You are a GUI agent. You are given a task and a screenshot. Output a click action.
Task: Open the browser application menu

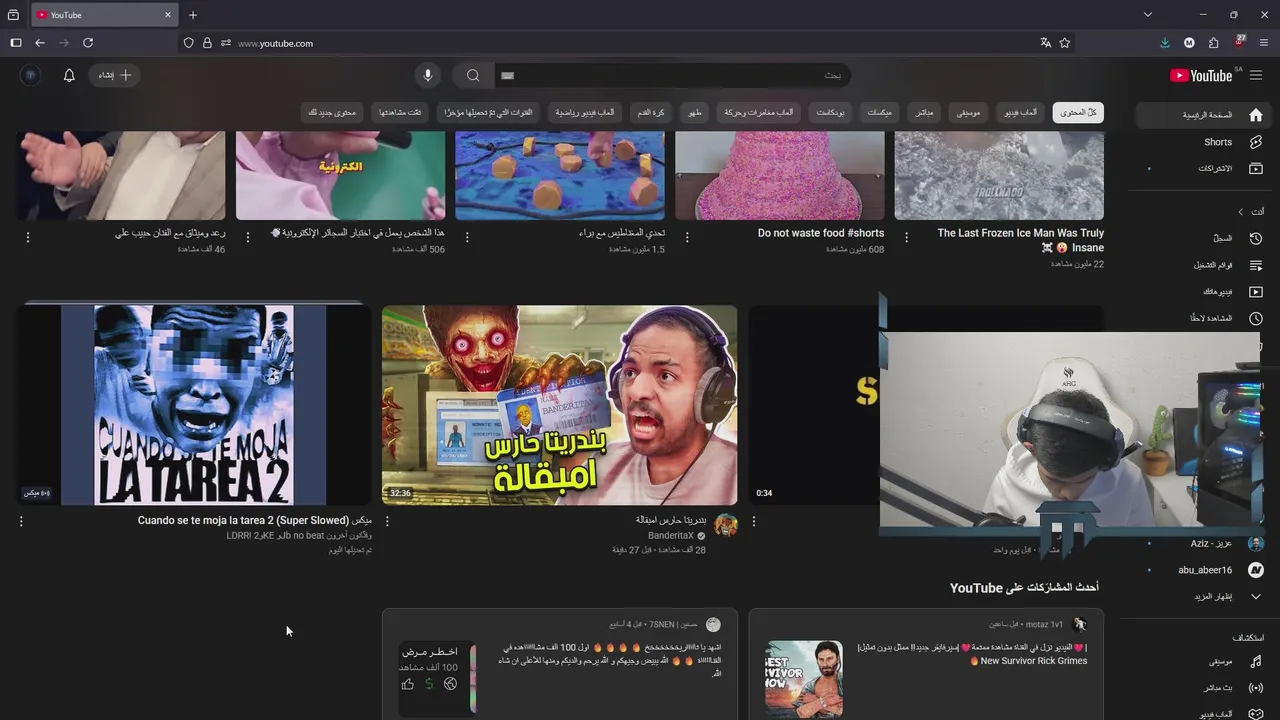point(1264,43)
